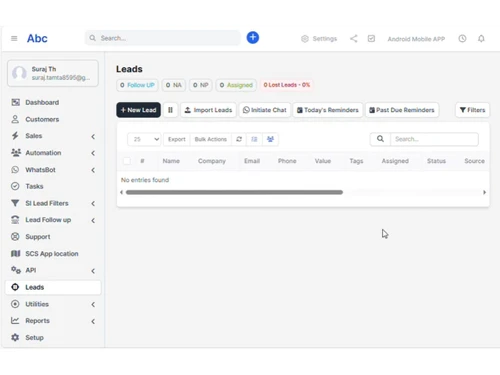The height and width of the screenshot is (375, 500).
Task: Click the SI Lead Filters funnel icon
Action: pos(15,203)
